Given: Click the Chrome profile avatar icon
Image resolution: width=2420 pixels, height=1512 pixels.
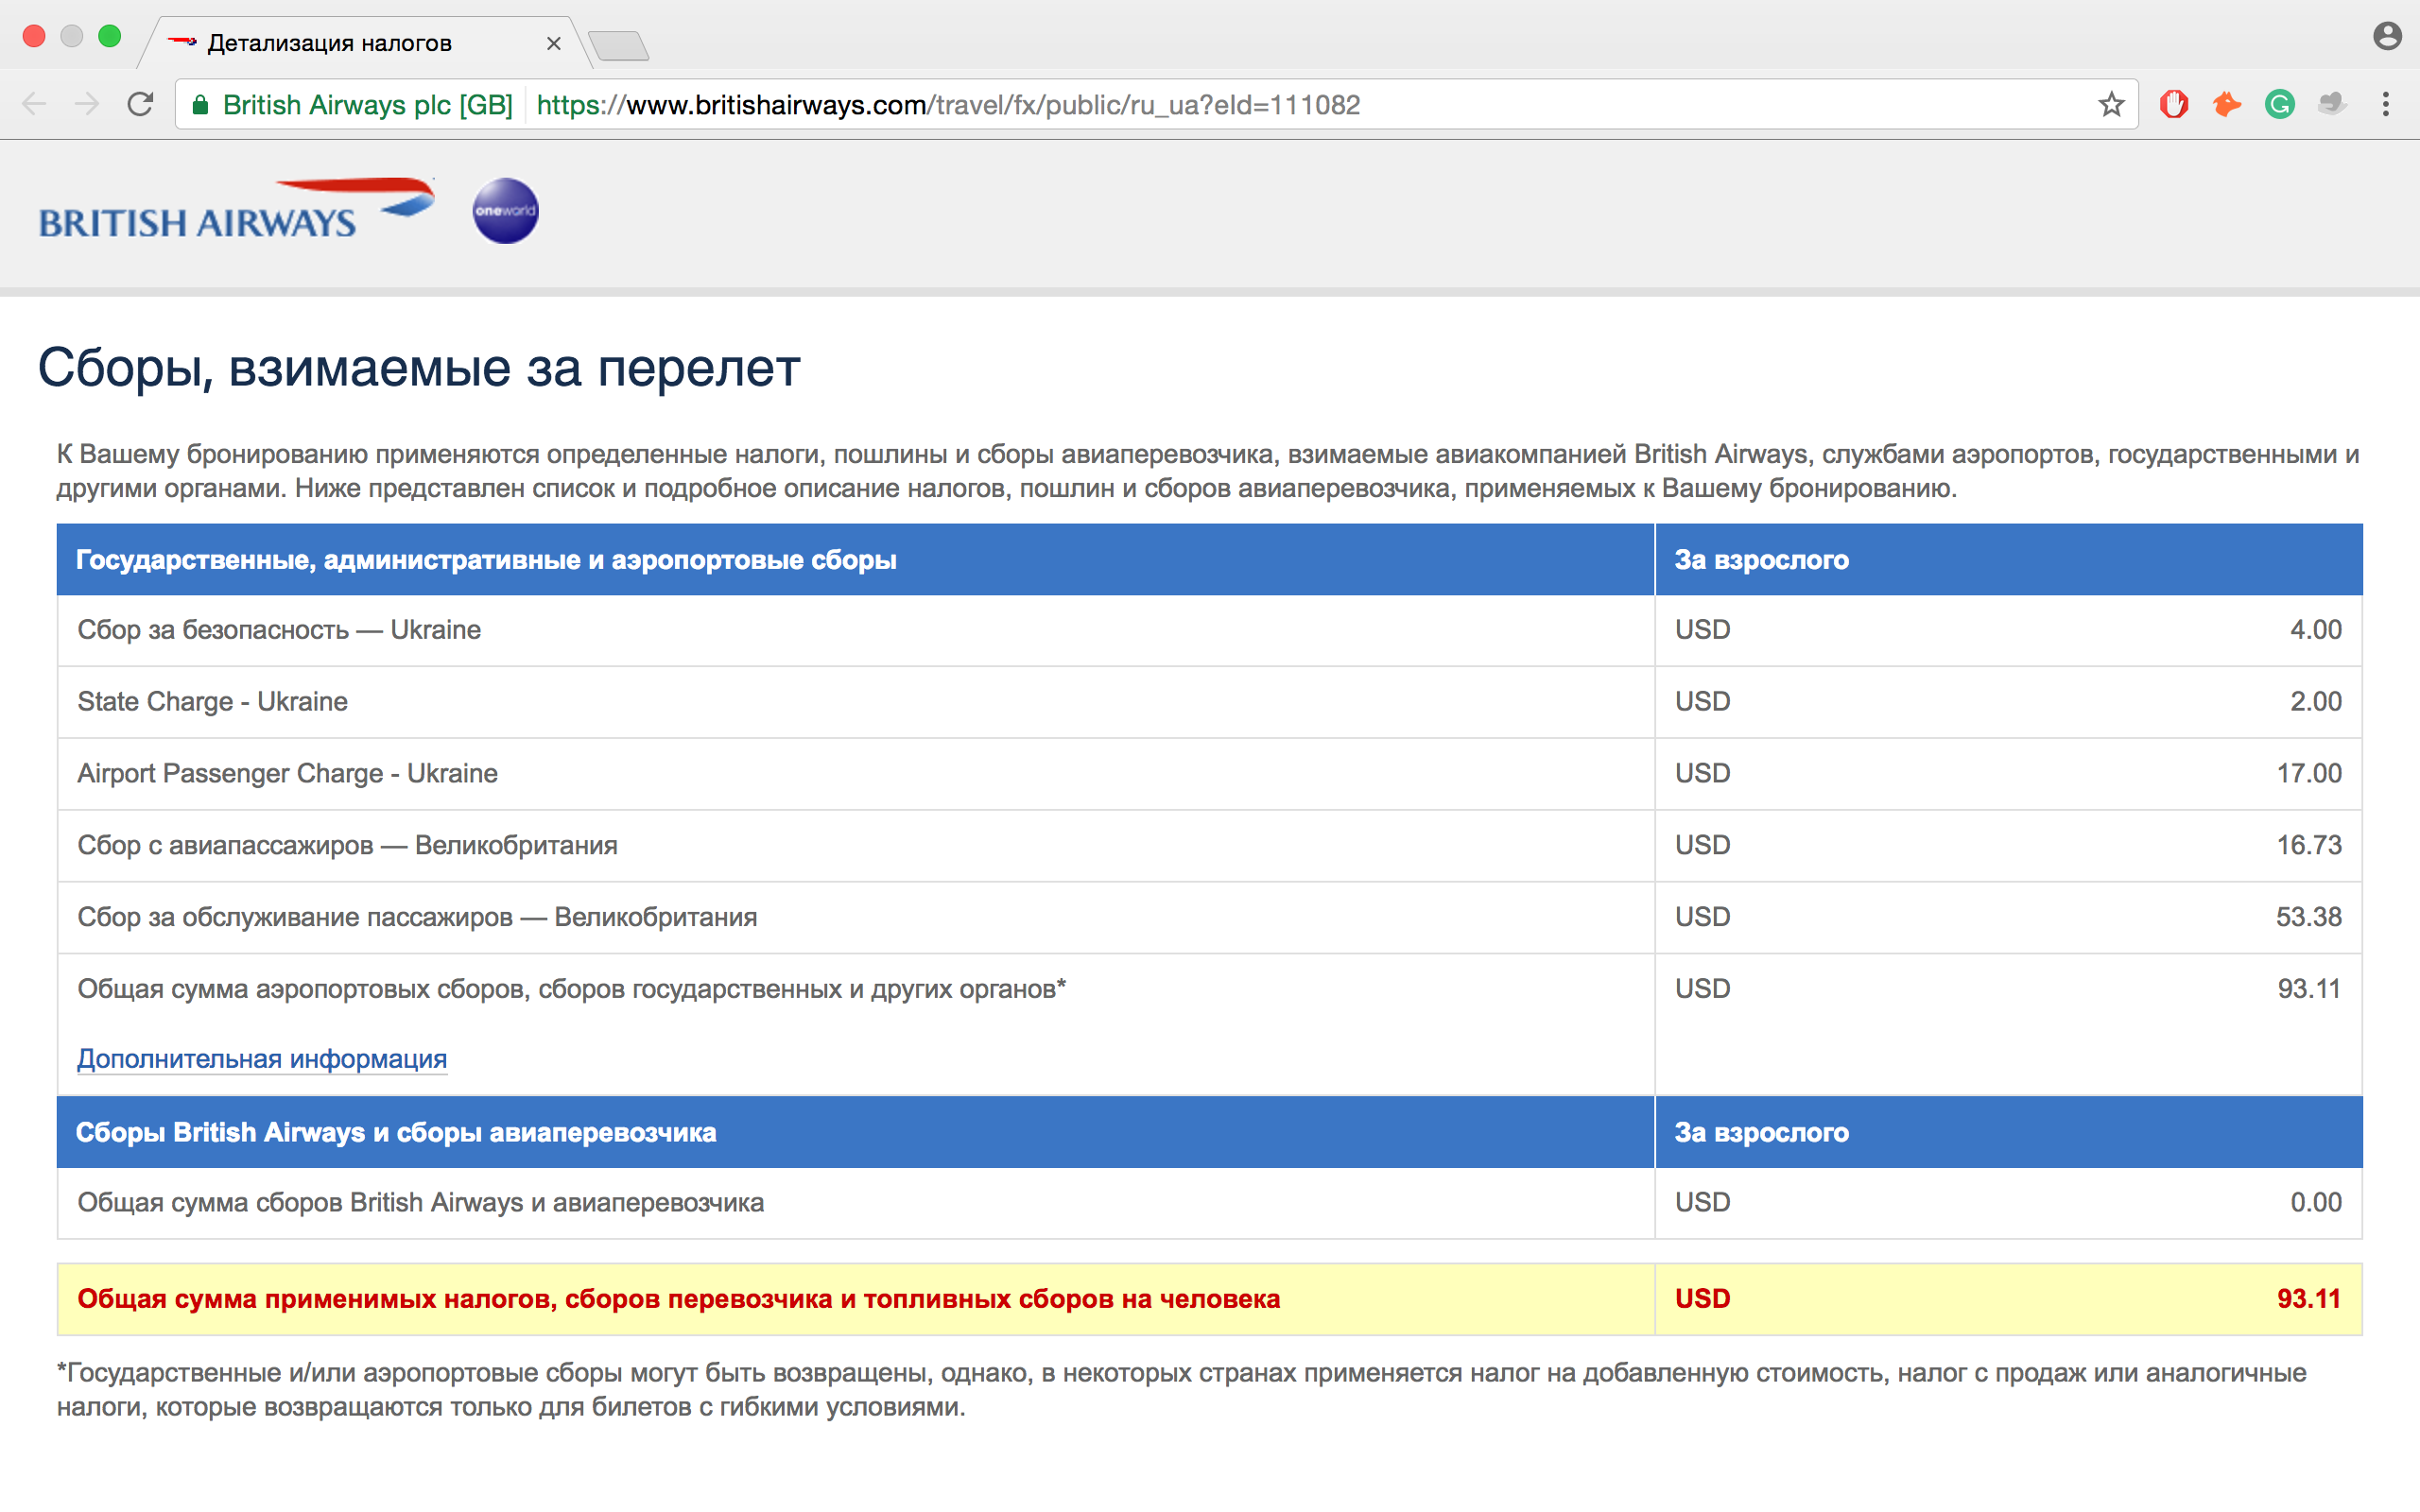Looking at the screenshot, I should click(x=2387, y=37).
